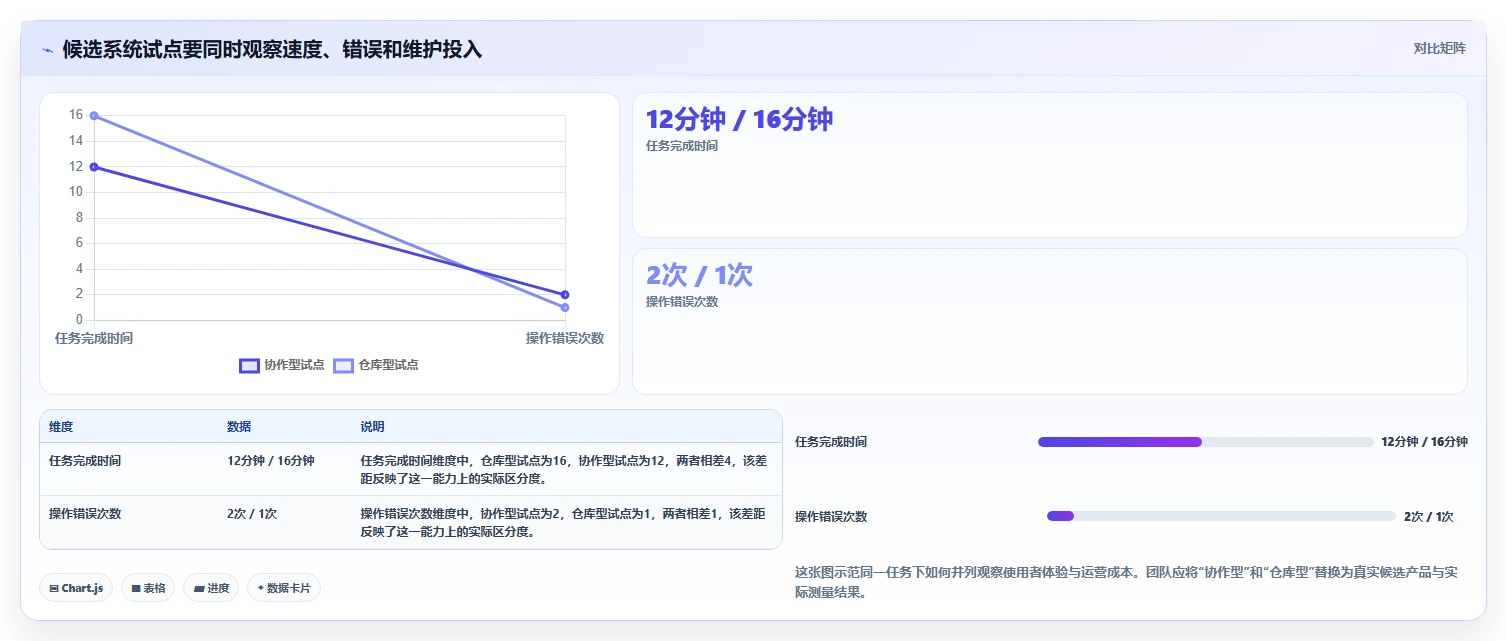
Task: Click the 操作错误次数 progress bar
Action: (x=1221, y=516)
